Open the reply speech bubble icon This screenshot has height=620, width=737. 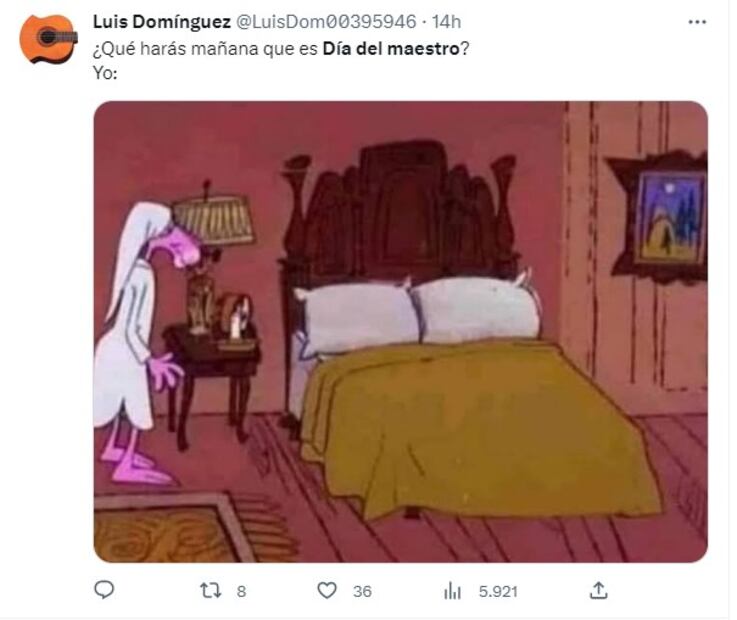point(104,590)
